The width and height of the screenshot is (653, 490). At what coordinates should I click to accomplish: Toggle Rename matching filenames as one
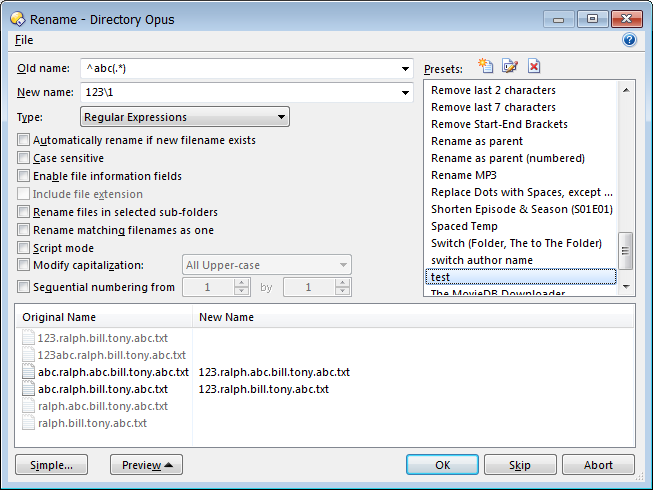pyautogui.click(x=23, y=229)
